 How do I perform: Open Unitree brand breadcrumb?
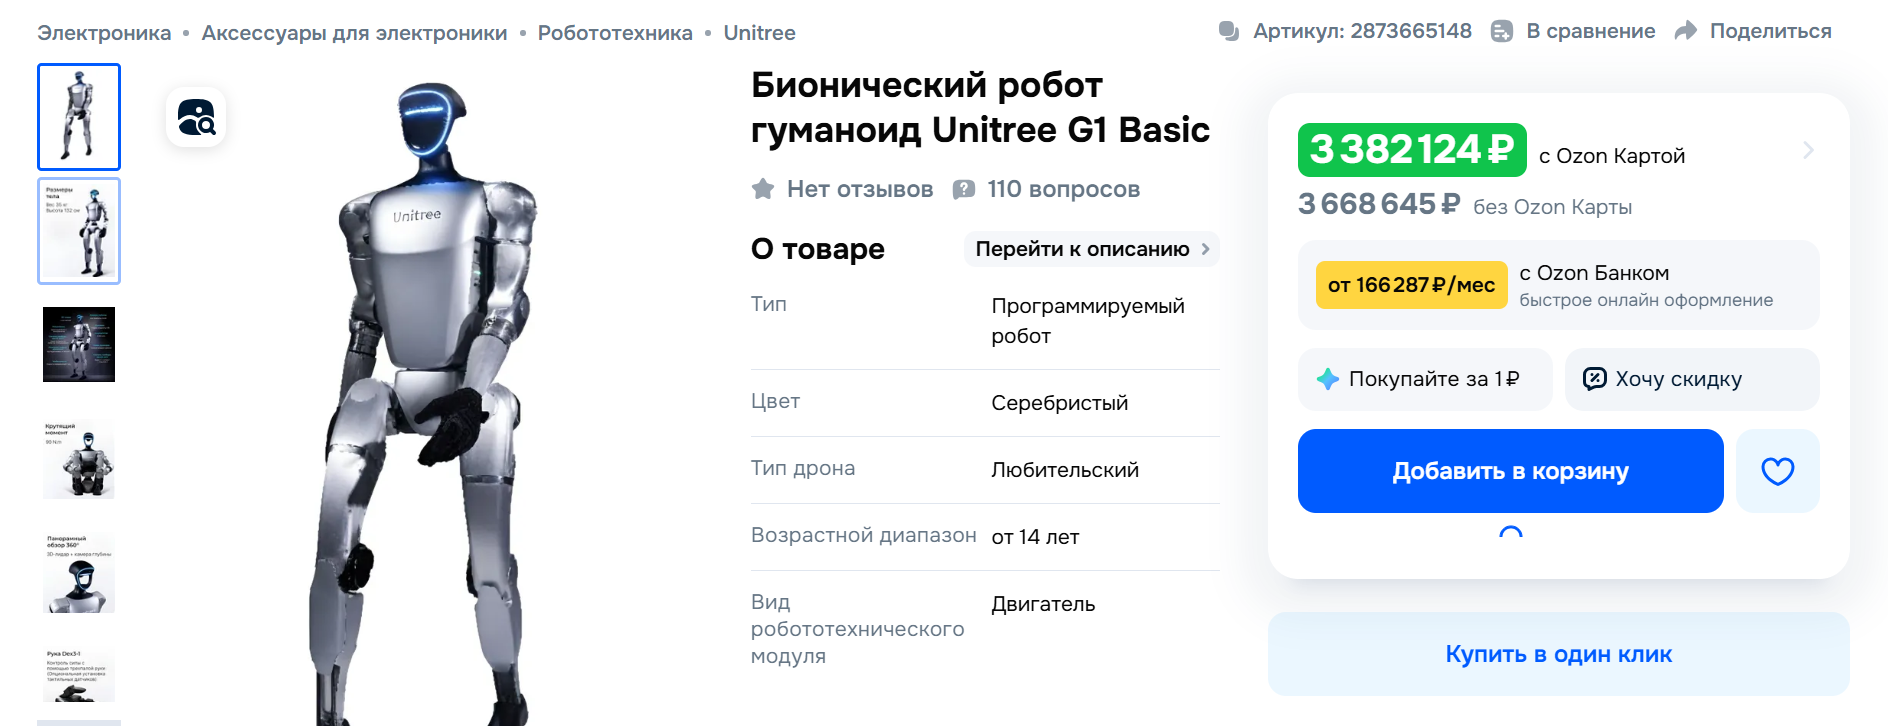pyautogui.click(x=759, y=33)
